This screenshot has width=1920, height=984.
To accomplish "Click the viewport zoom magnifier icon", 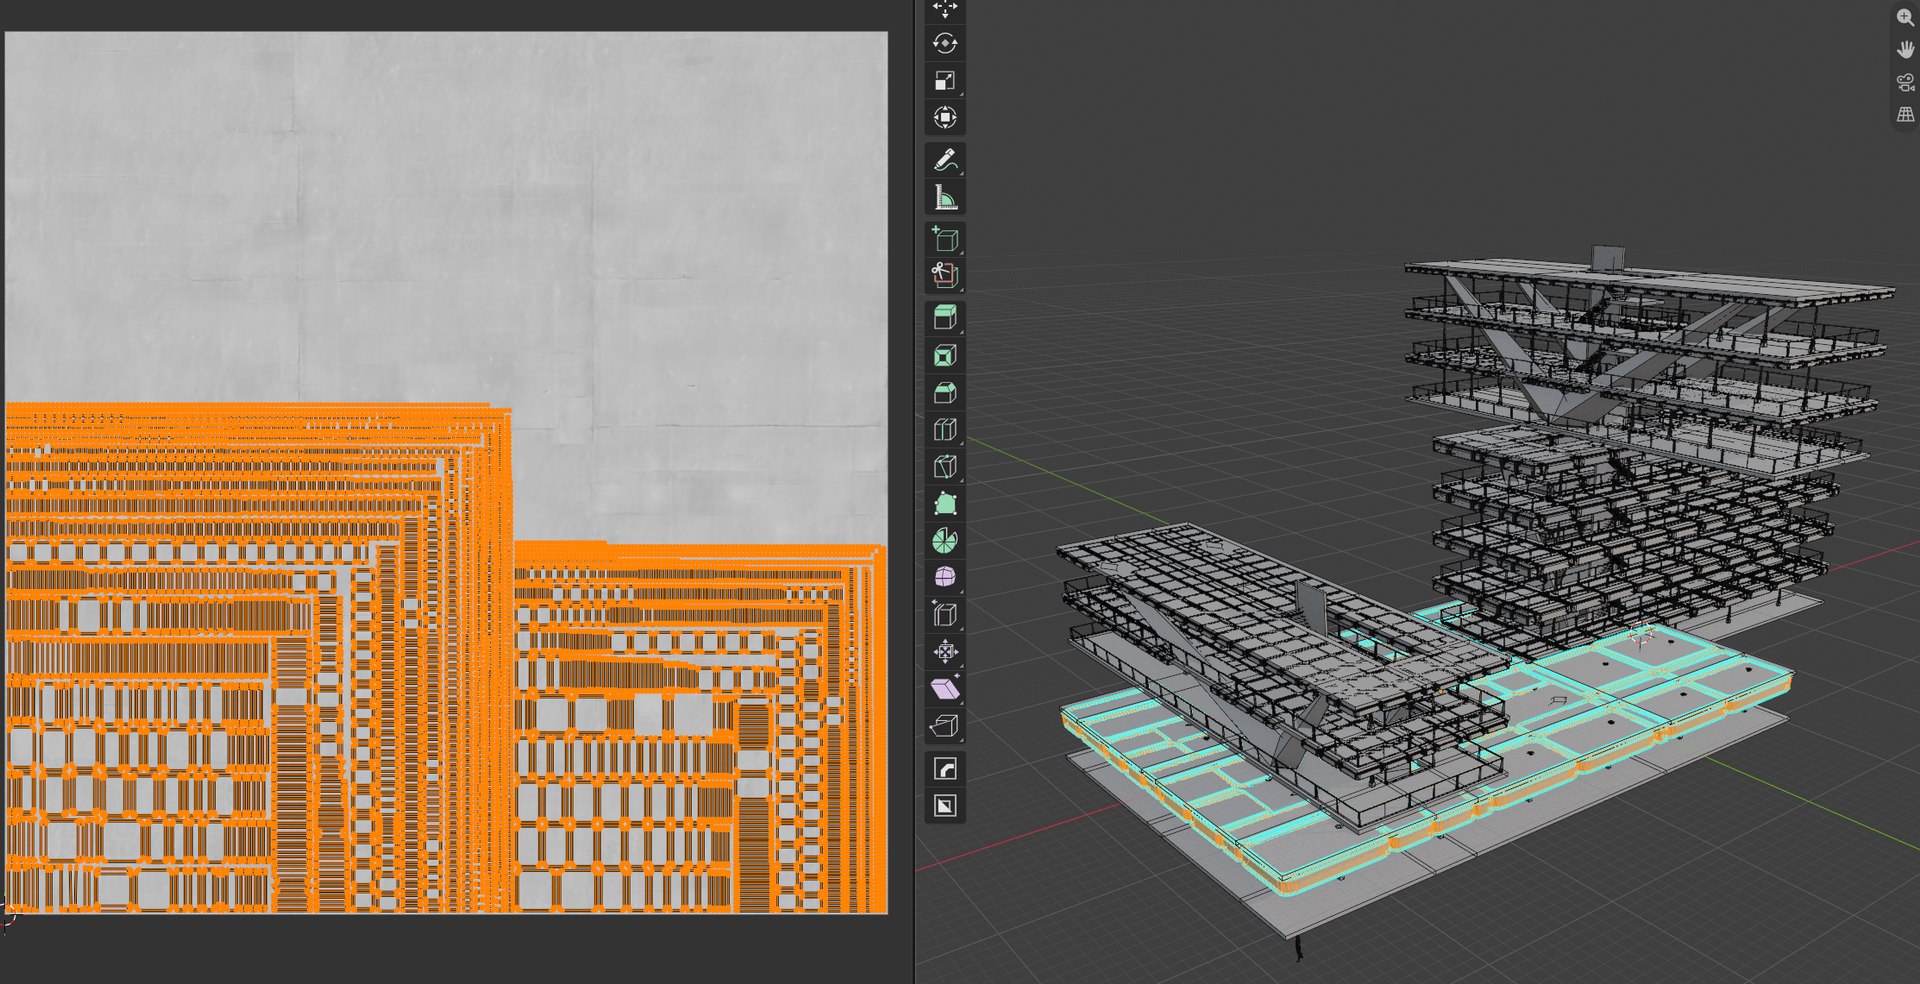I will (x=1905, y=17).
